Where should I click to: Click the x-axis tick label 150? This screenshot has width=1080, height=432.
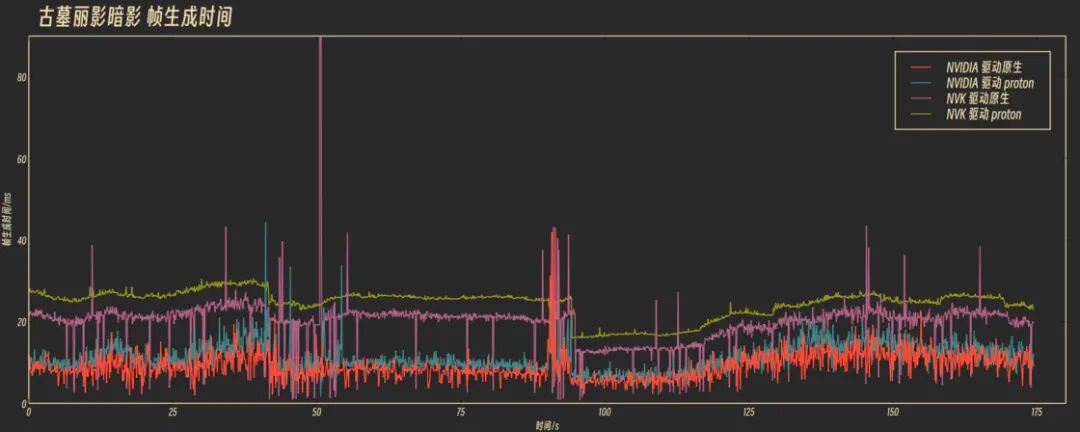pos(892,412)
